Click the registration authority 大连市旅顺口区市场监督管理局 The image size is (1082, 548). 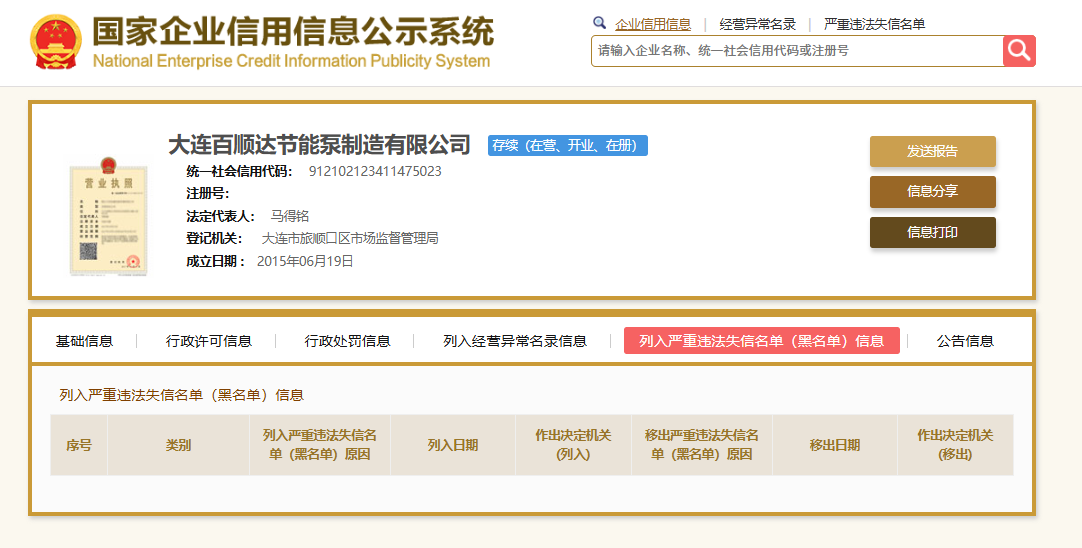(x=350, y=239)
